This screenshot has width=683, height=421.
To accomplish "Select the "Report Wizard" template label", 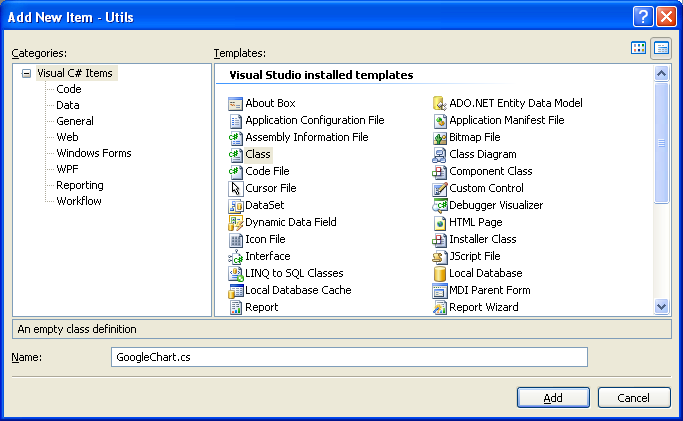I will [484, 307].
